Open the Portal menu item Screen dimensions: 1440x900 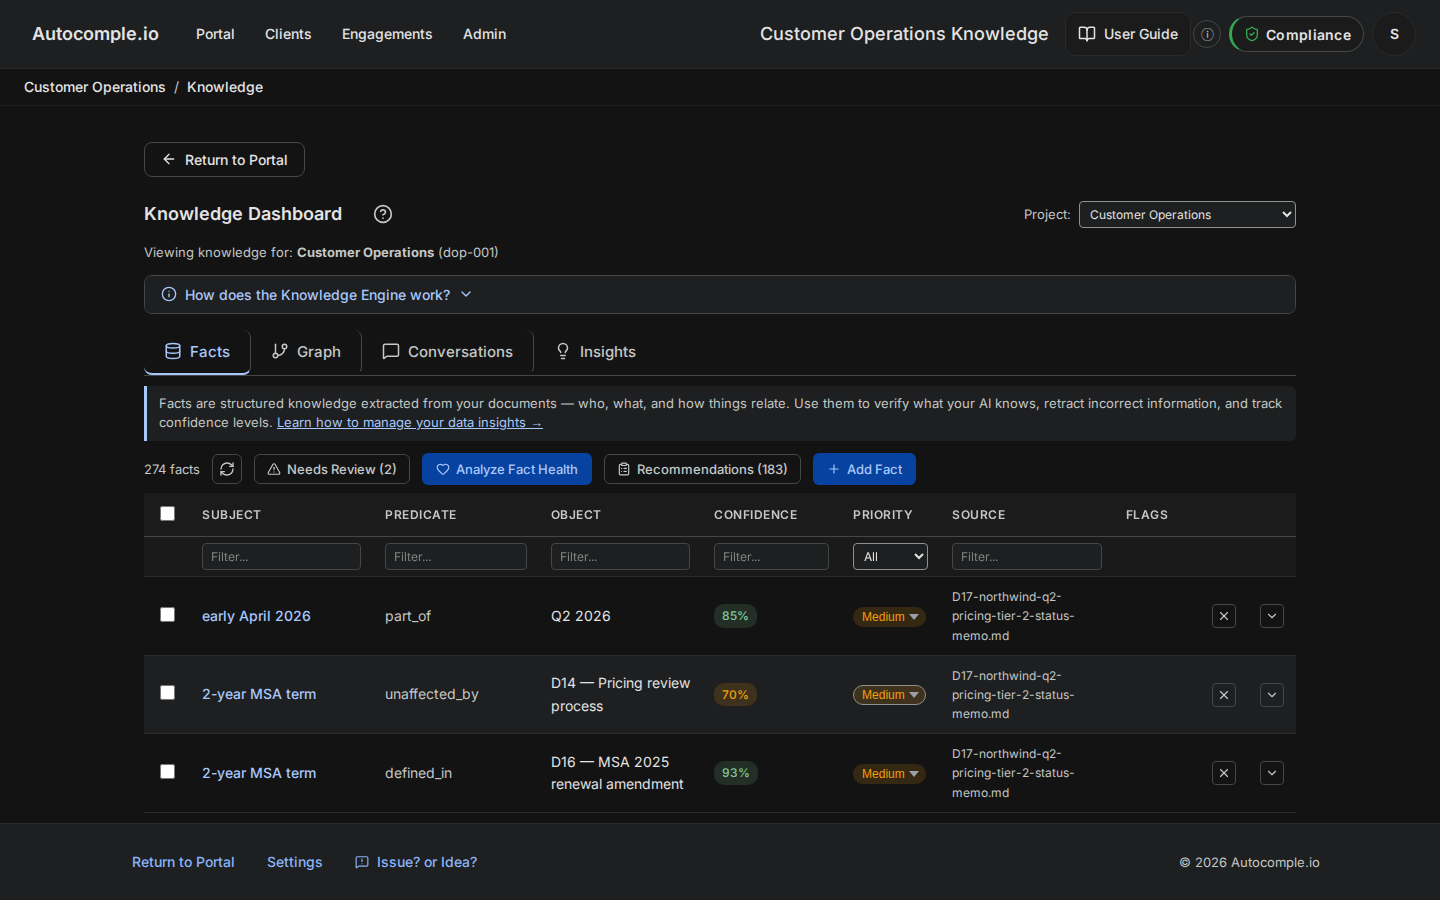(x=215, y=34)
